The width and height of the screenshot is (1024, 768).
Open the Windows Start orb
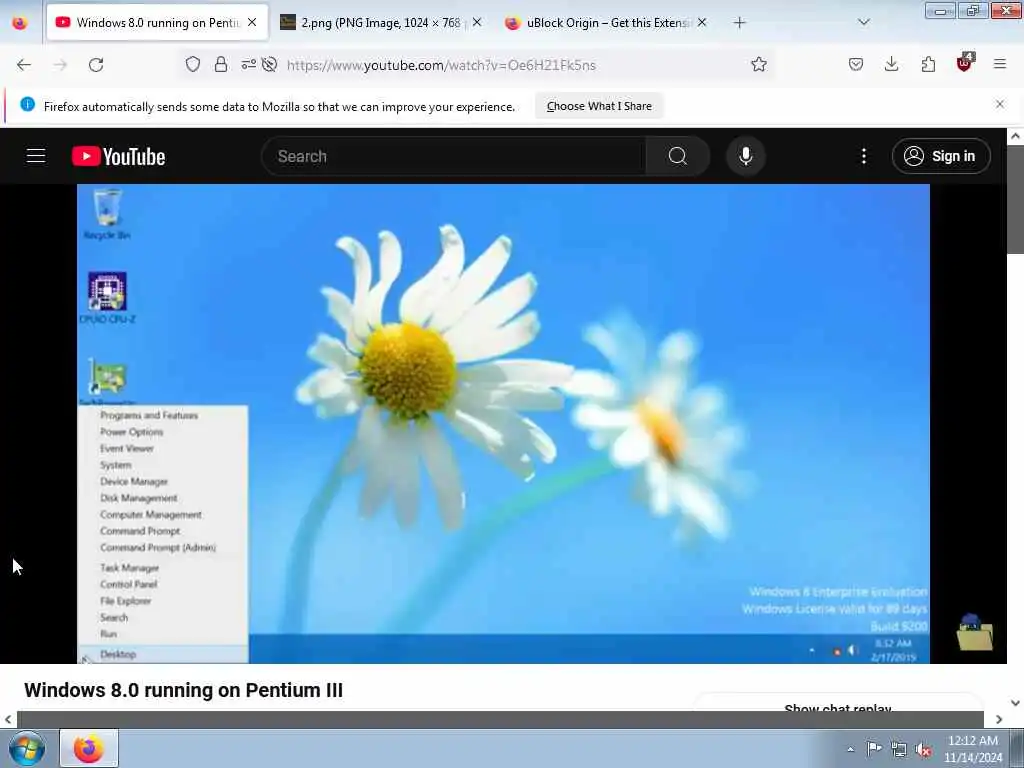pos(27,748)
